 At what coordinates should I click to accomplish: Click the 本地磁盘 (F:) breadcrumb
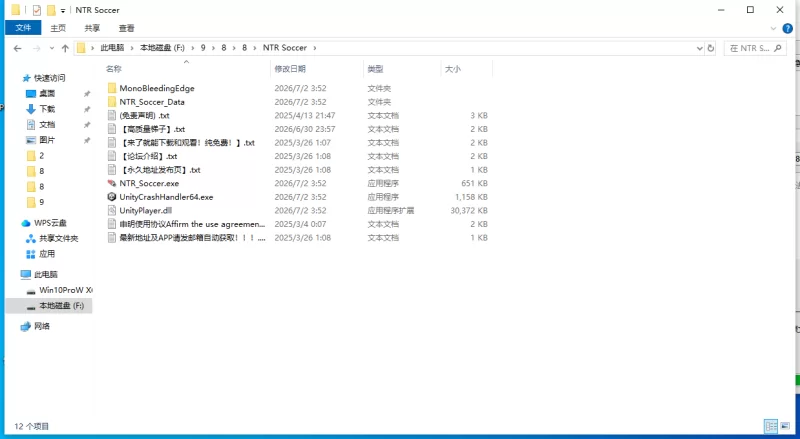point(162,47)
